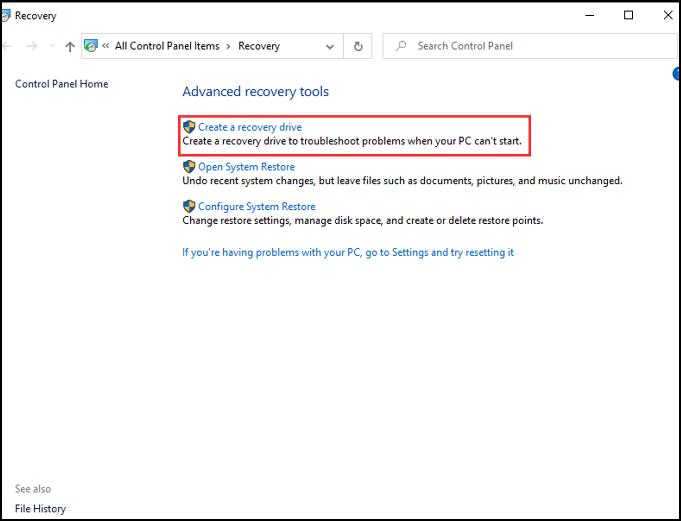Click the Advanced recovery tools heading

255,92
